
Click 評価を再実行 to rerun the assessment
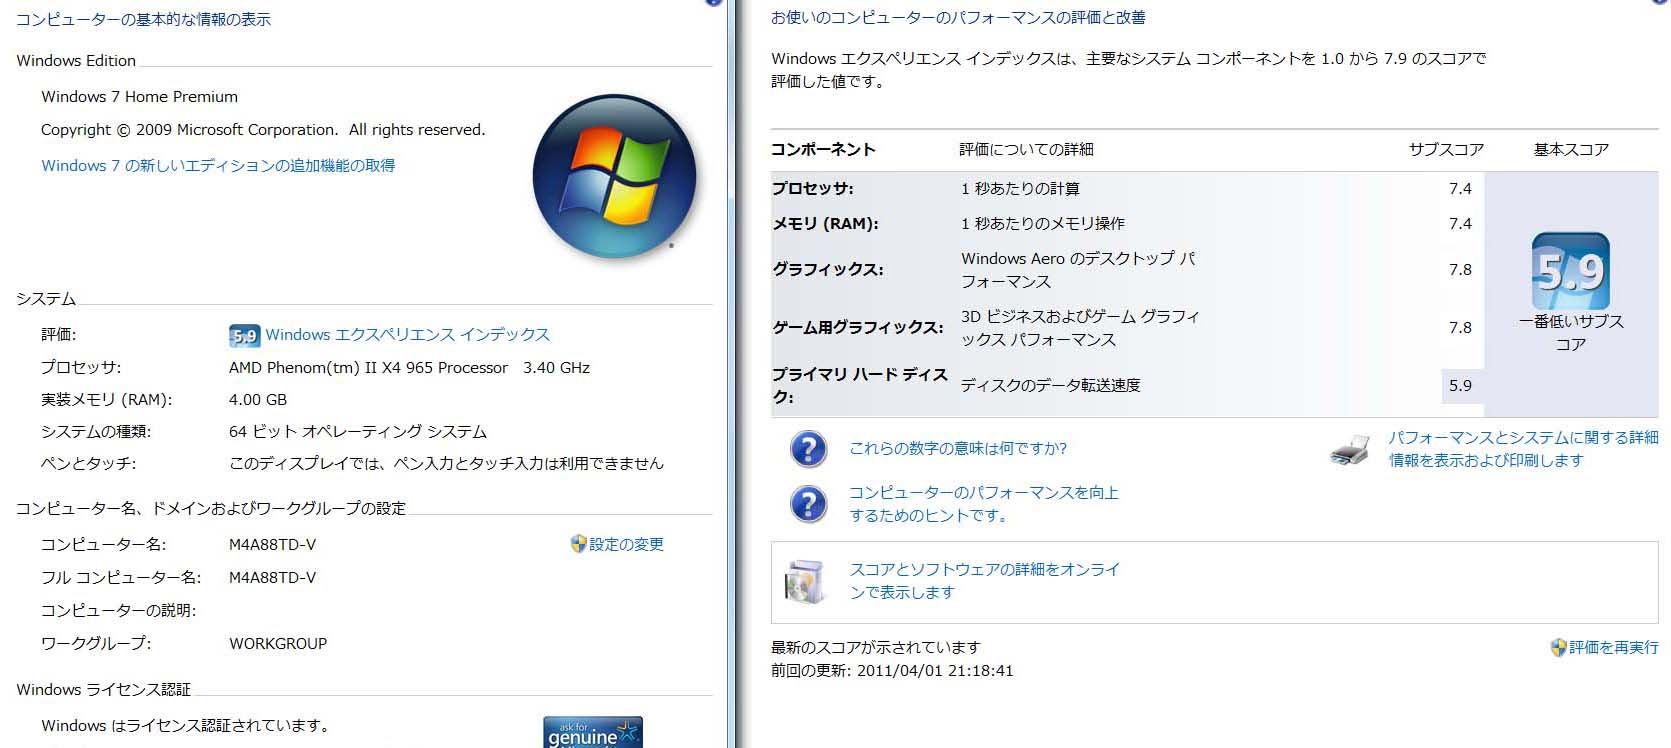coord(1614,648)
